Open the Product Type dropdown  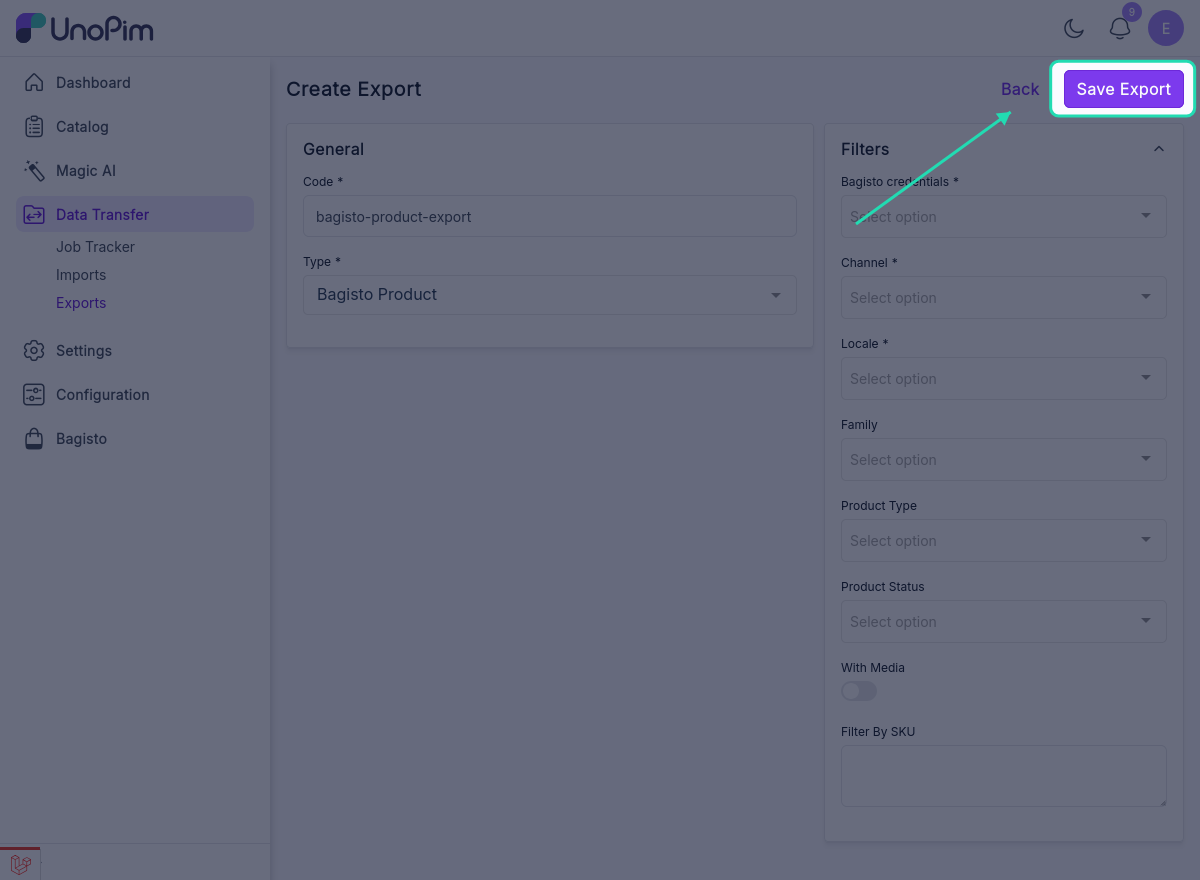(x=1004, y=540)
